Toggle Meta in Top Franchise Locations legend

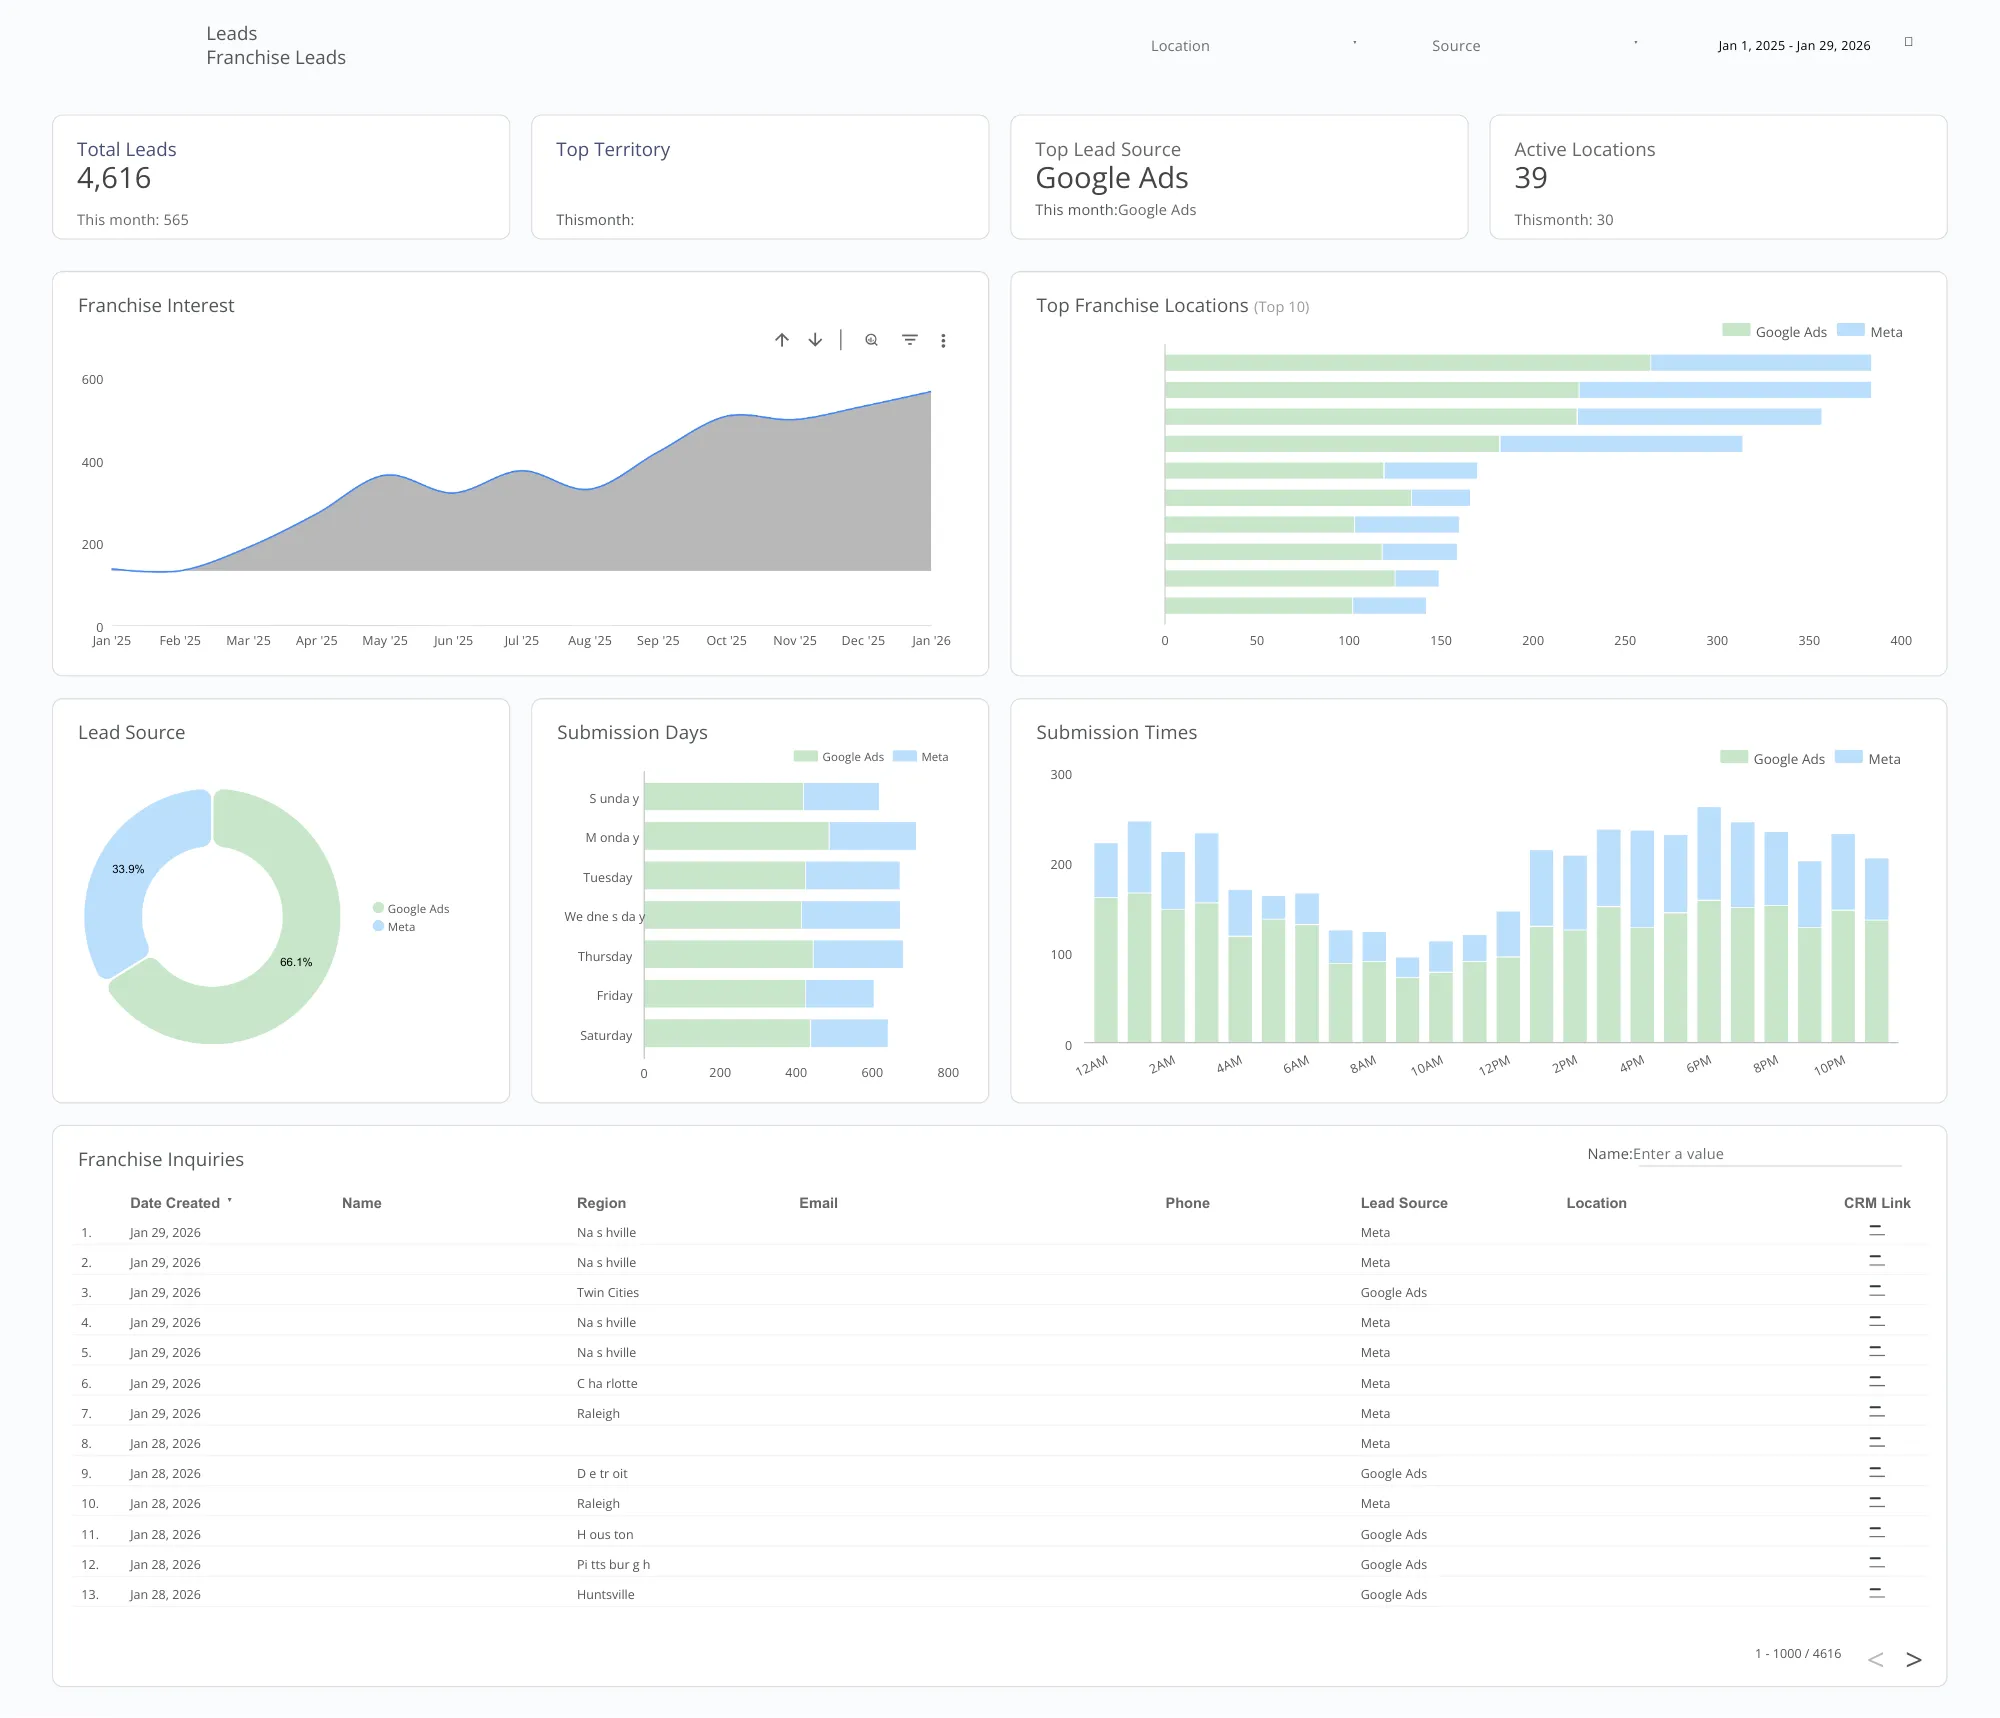pos(1870,332)
